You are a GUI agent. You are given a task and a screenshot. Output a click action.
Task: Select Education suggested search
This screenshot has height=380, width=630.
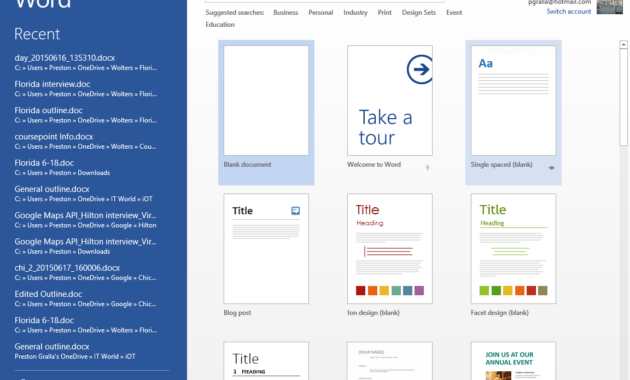coord(220,25)
